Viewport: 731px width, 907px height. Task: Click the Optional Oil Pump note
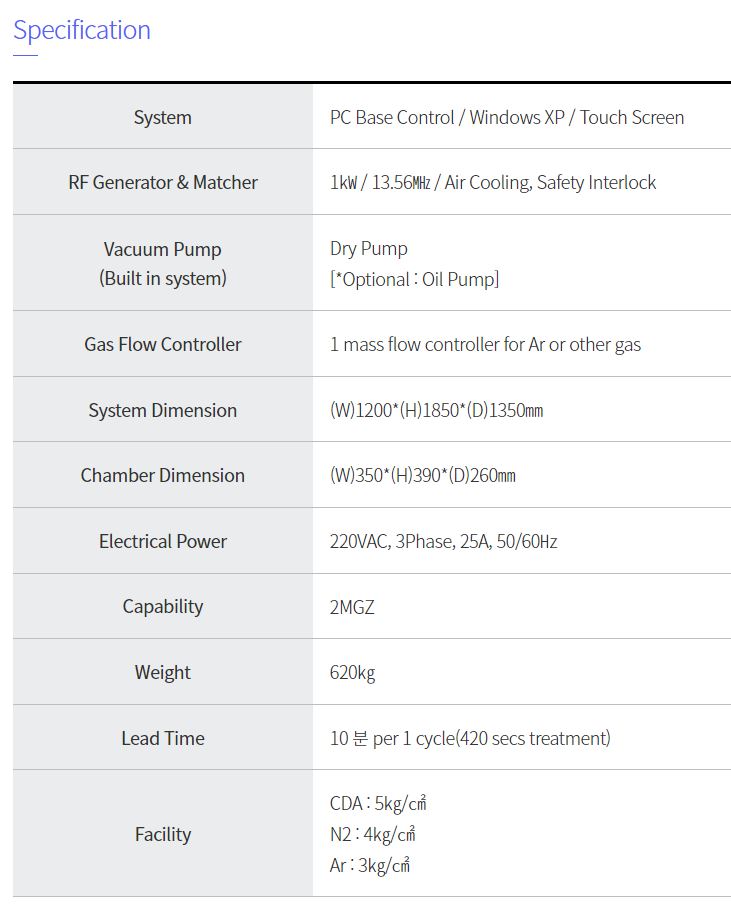pyautogui.click(x=414, y=279)
